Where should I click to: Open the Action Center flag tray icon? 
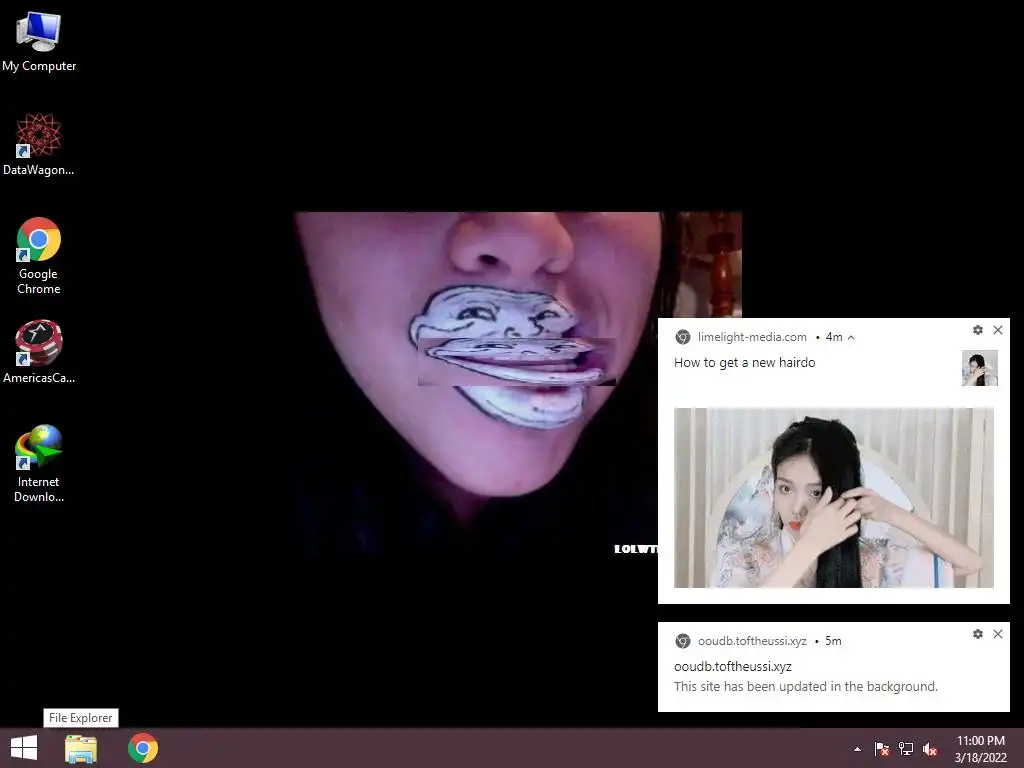[882, 748]
